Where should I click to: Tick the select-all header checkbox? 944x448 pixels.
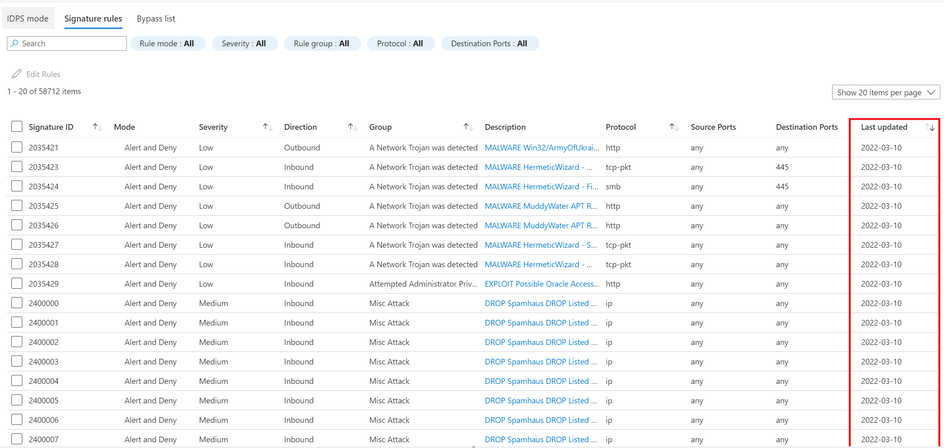(x=17, y=126)
